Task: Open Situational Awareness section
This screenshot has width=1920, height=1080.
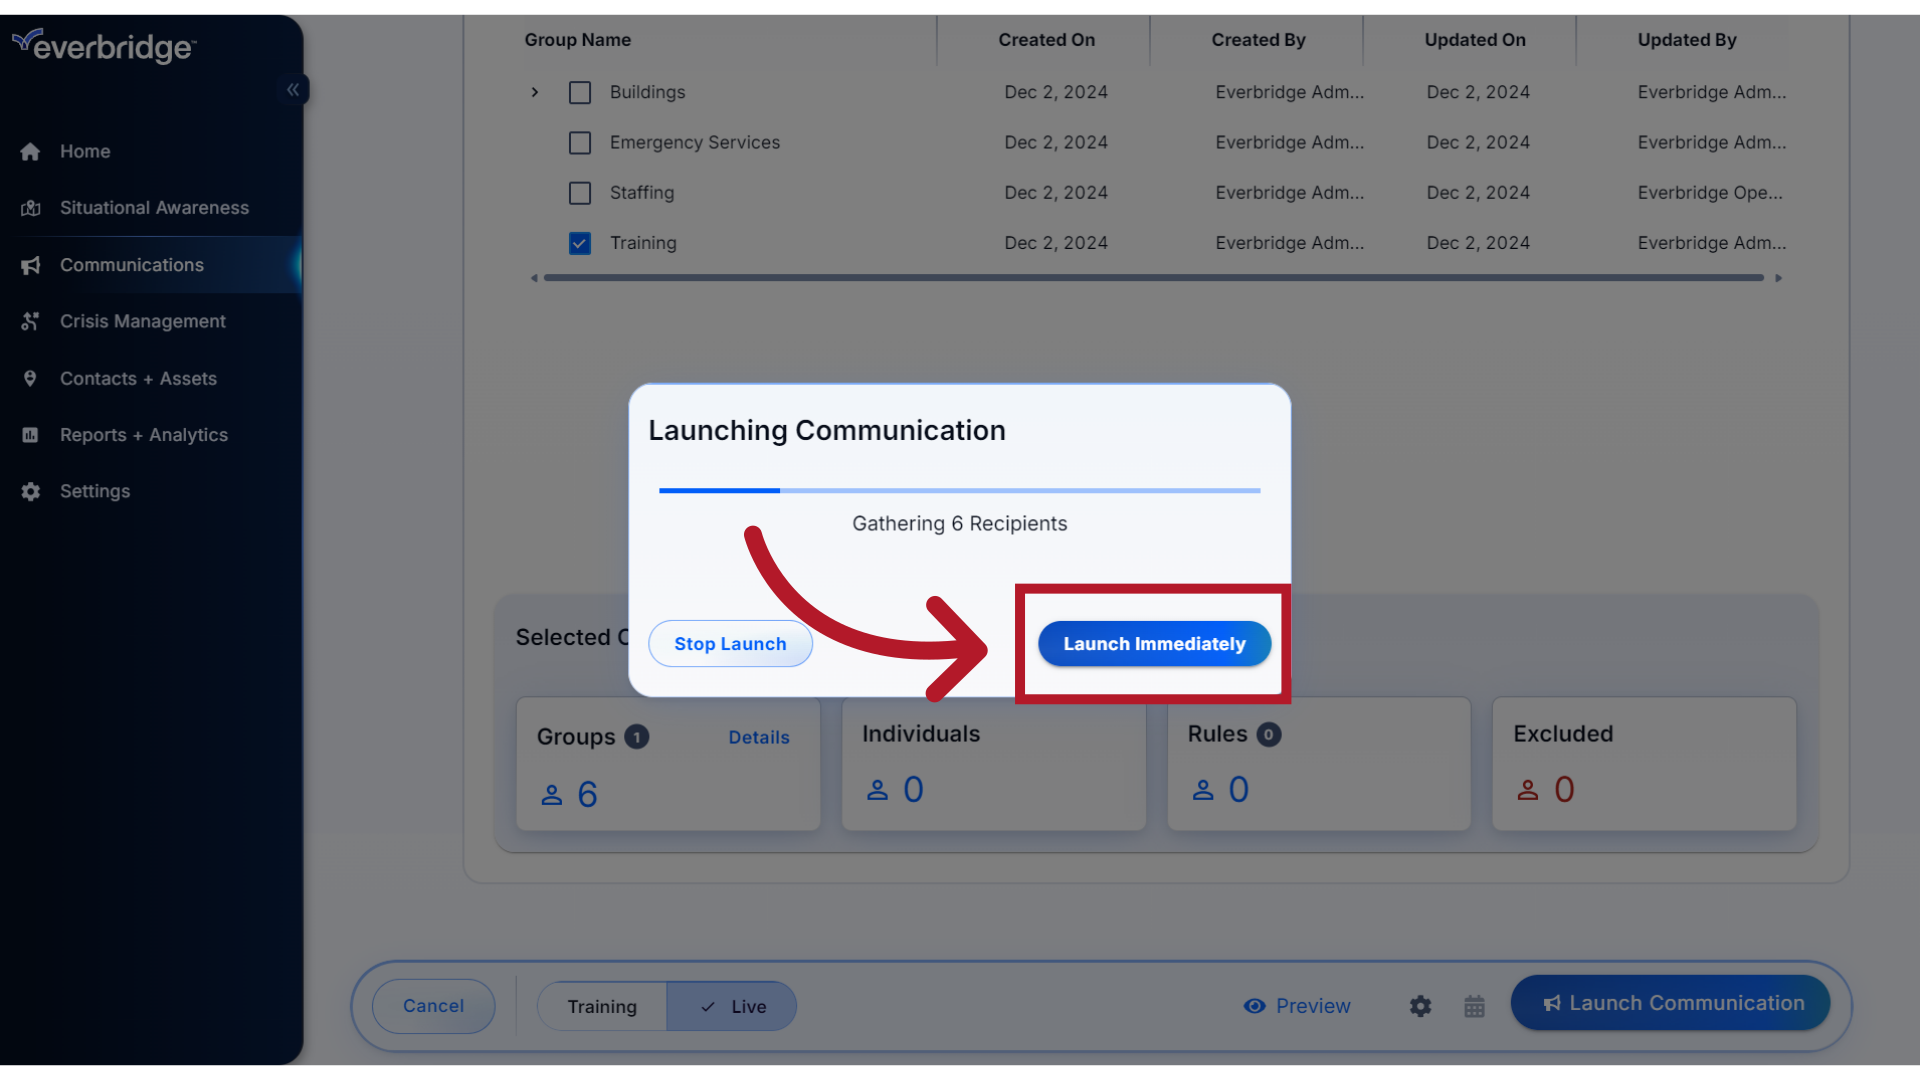Action: pyautogui.click(x=154, y=207)
